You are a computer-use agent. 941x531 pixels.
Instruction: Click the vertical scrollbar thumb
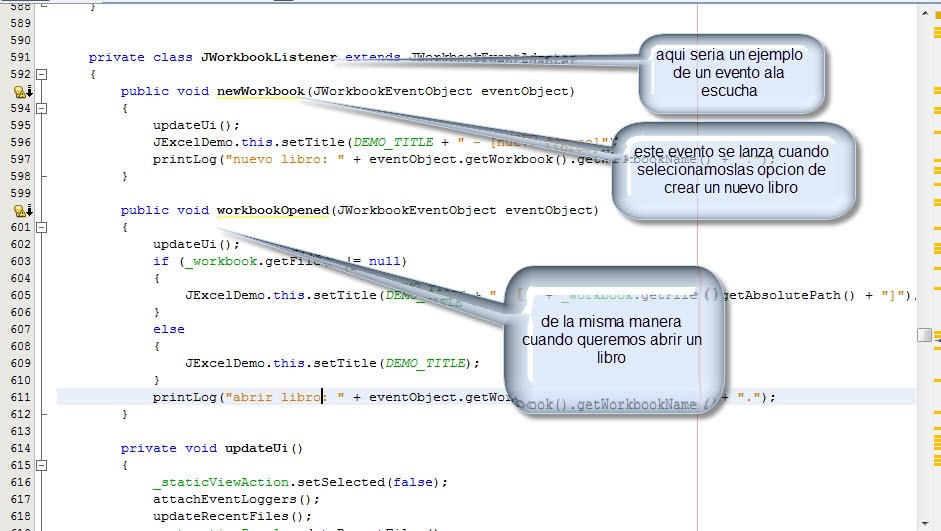tap(924, 335)
